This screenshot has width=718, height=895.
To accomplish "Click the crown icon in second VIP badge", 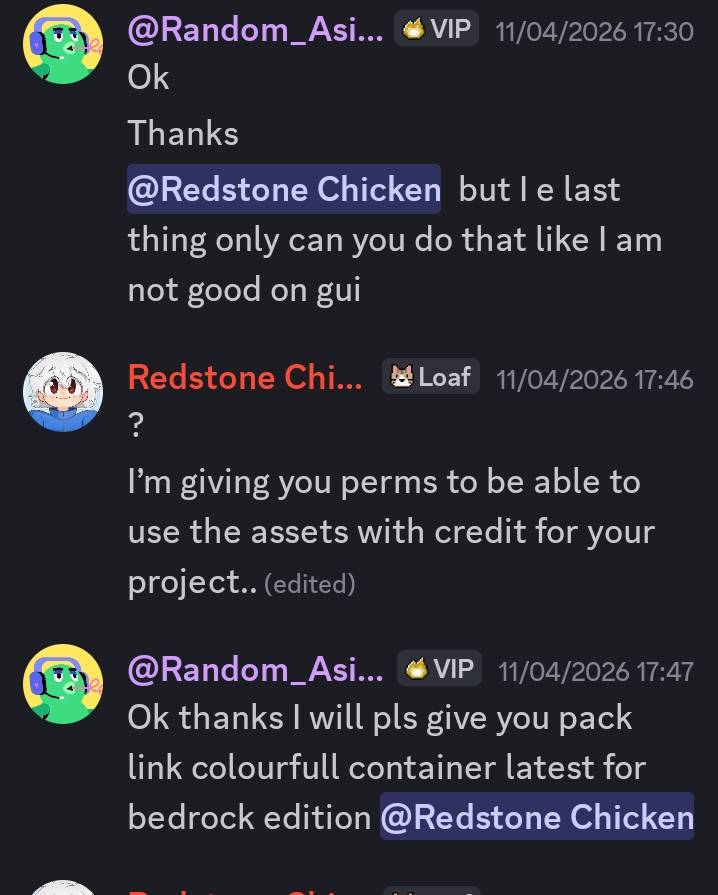I will click(x=416, y=668).
